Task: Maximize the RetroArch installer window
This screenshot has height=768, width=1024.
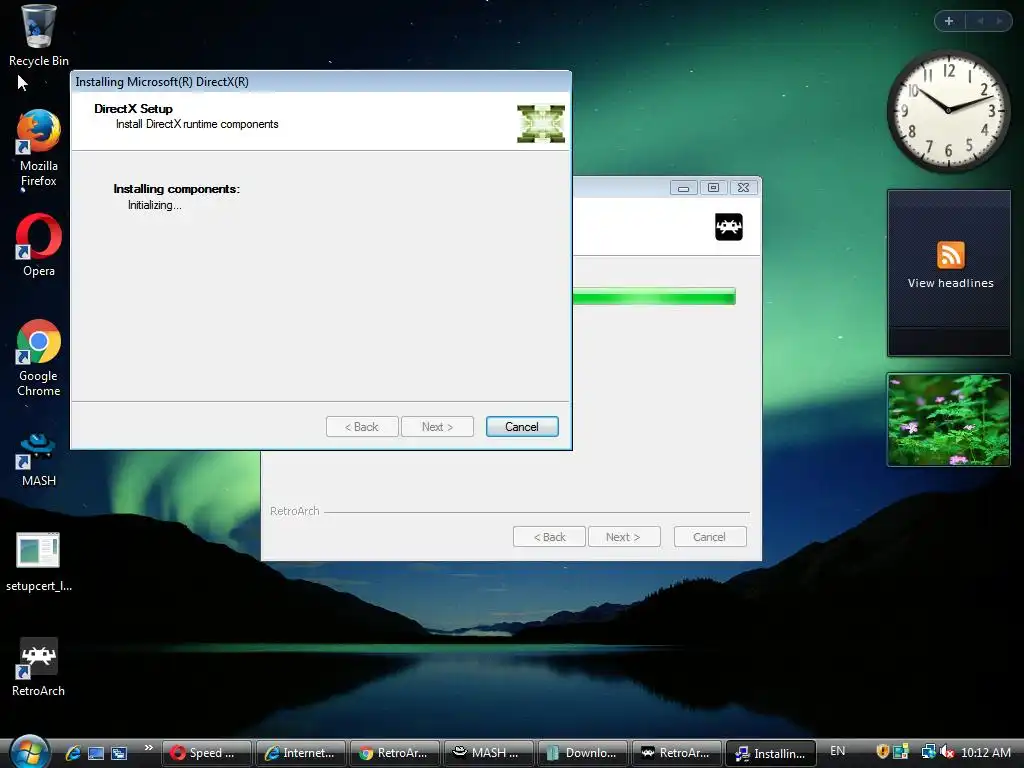Action: [x=713, y=188]
